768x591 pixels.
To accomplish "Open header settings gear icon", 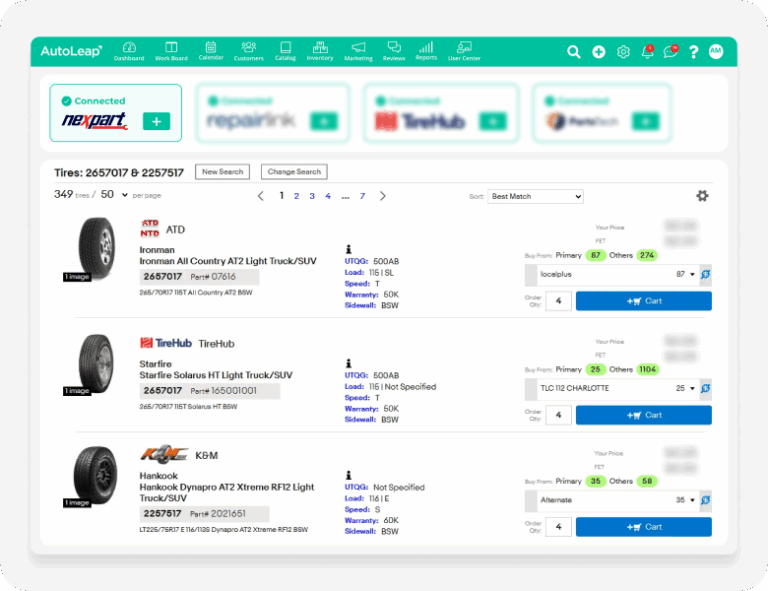I will point(623,51).
